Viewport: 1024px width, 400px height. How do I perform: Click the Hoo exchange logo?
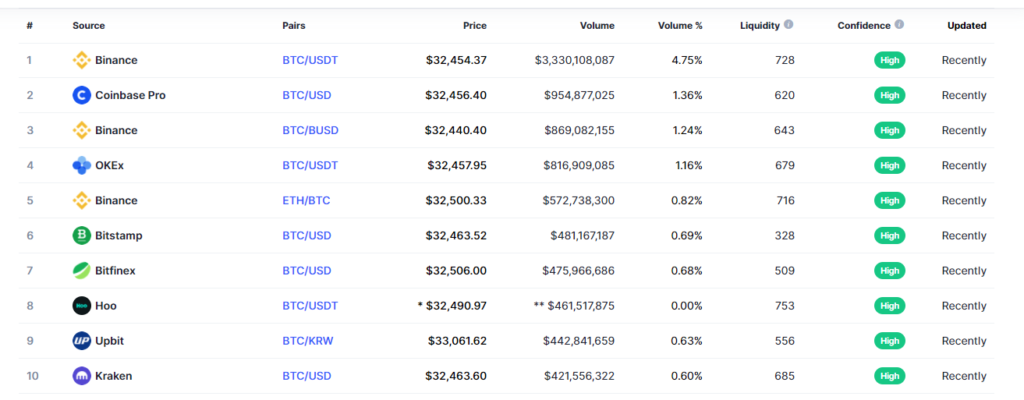82,306
